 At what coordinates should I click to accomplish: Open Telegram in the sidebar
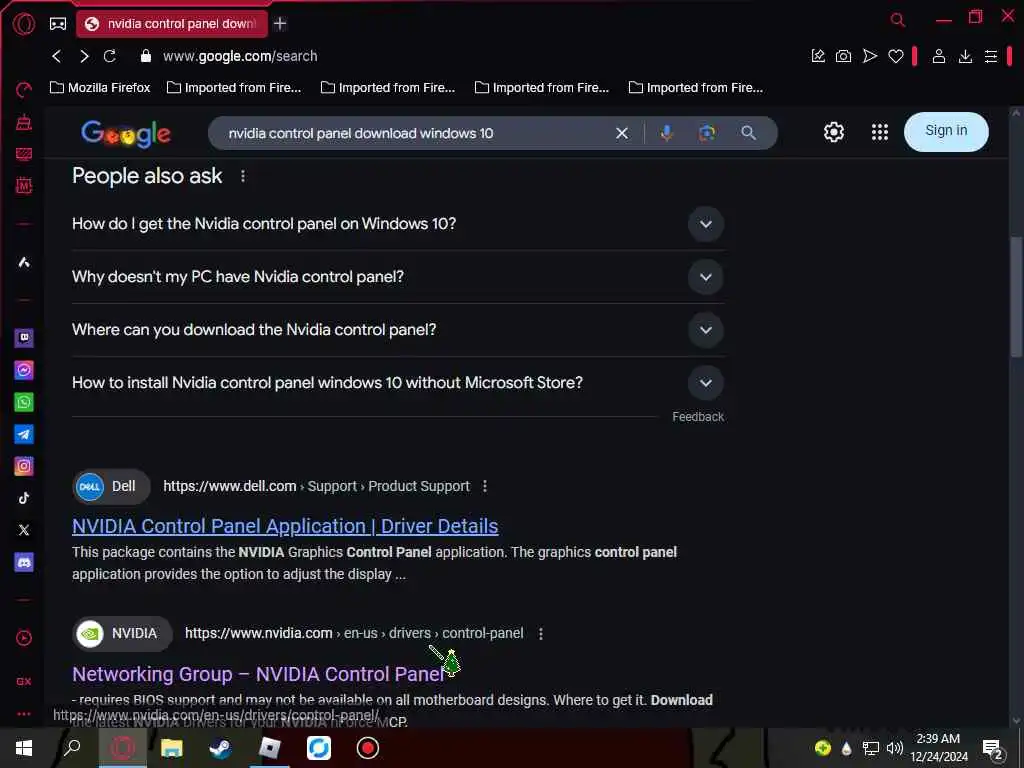24,434
